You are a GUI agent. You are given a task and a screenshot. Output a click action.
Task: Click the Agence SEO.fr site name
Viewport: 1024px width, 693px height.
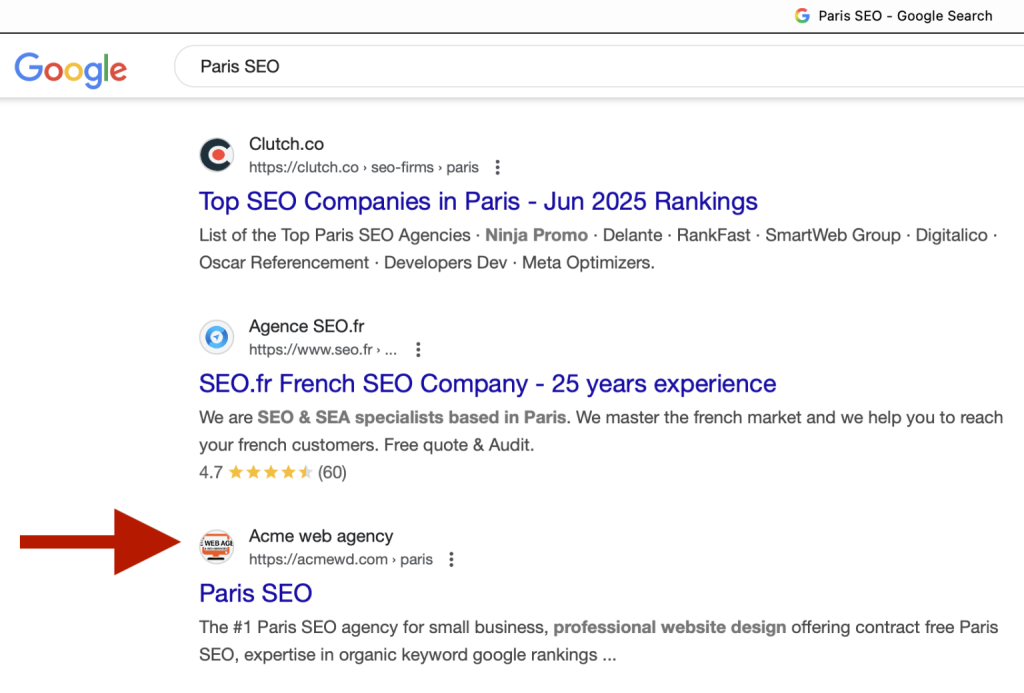point(306,326)
